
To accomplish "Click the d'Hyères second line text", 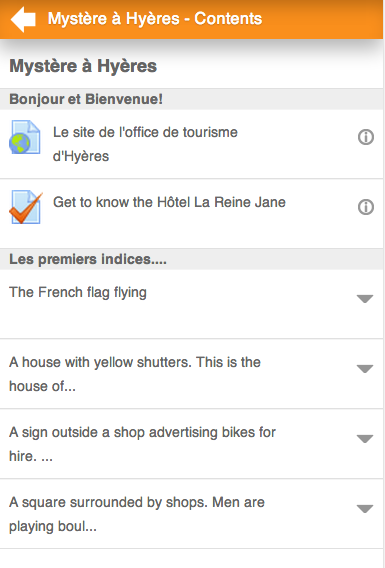I will coord(81,156).
